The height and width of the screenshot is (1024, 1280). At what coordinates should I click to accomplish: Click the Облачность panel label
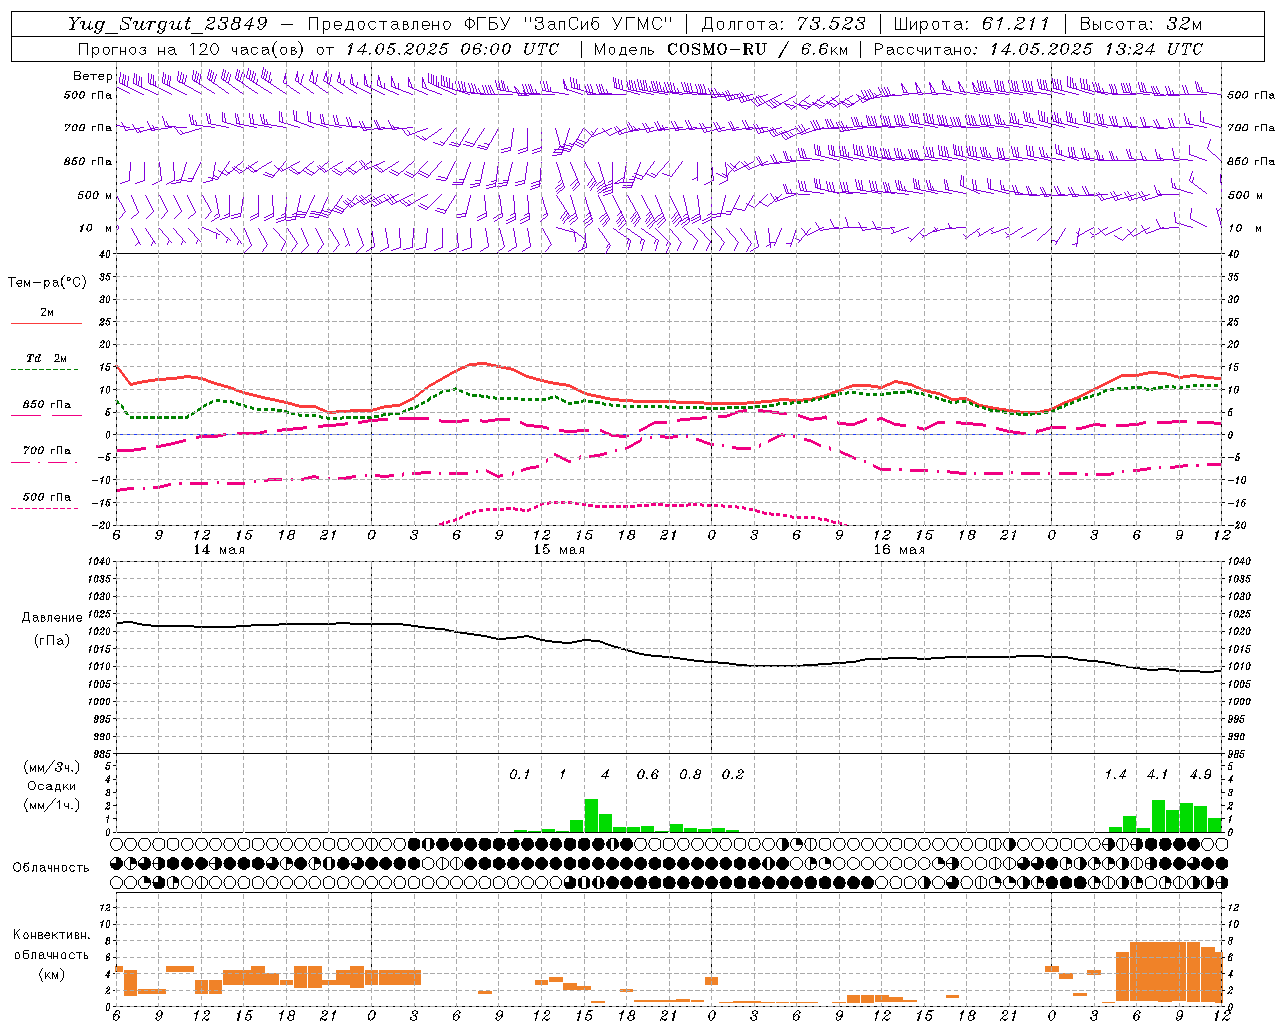[x=52, y=868]
